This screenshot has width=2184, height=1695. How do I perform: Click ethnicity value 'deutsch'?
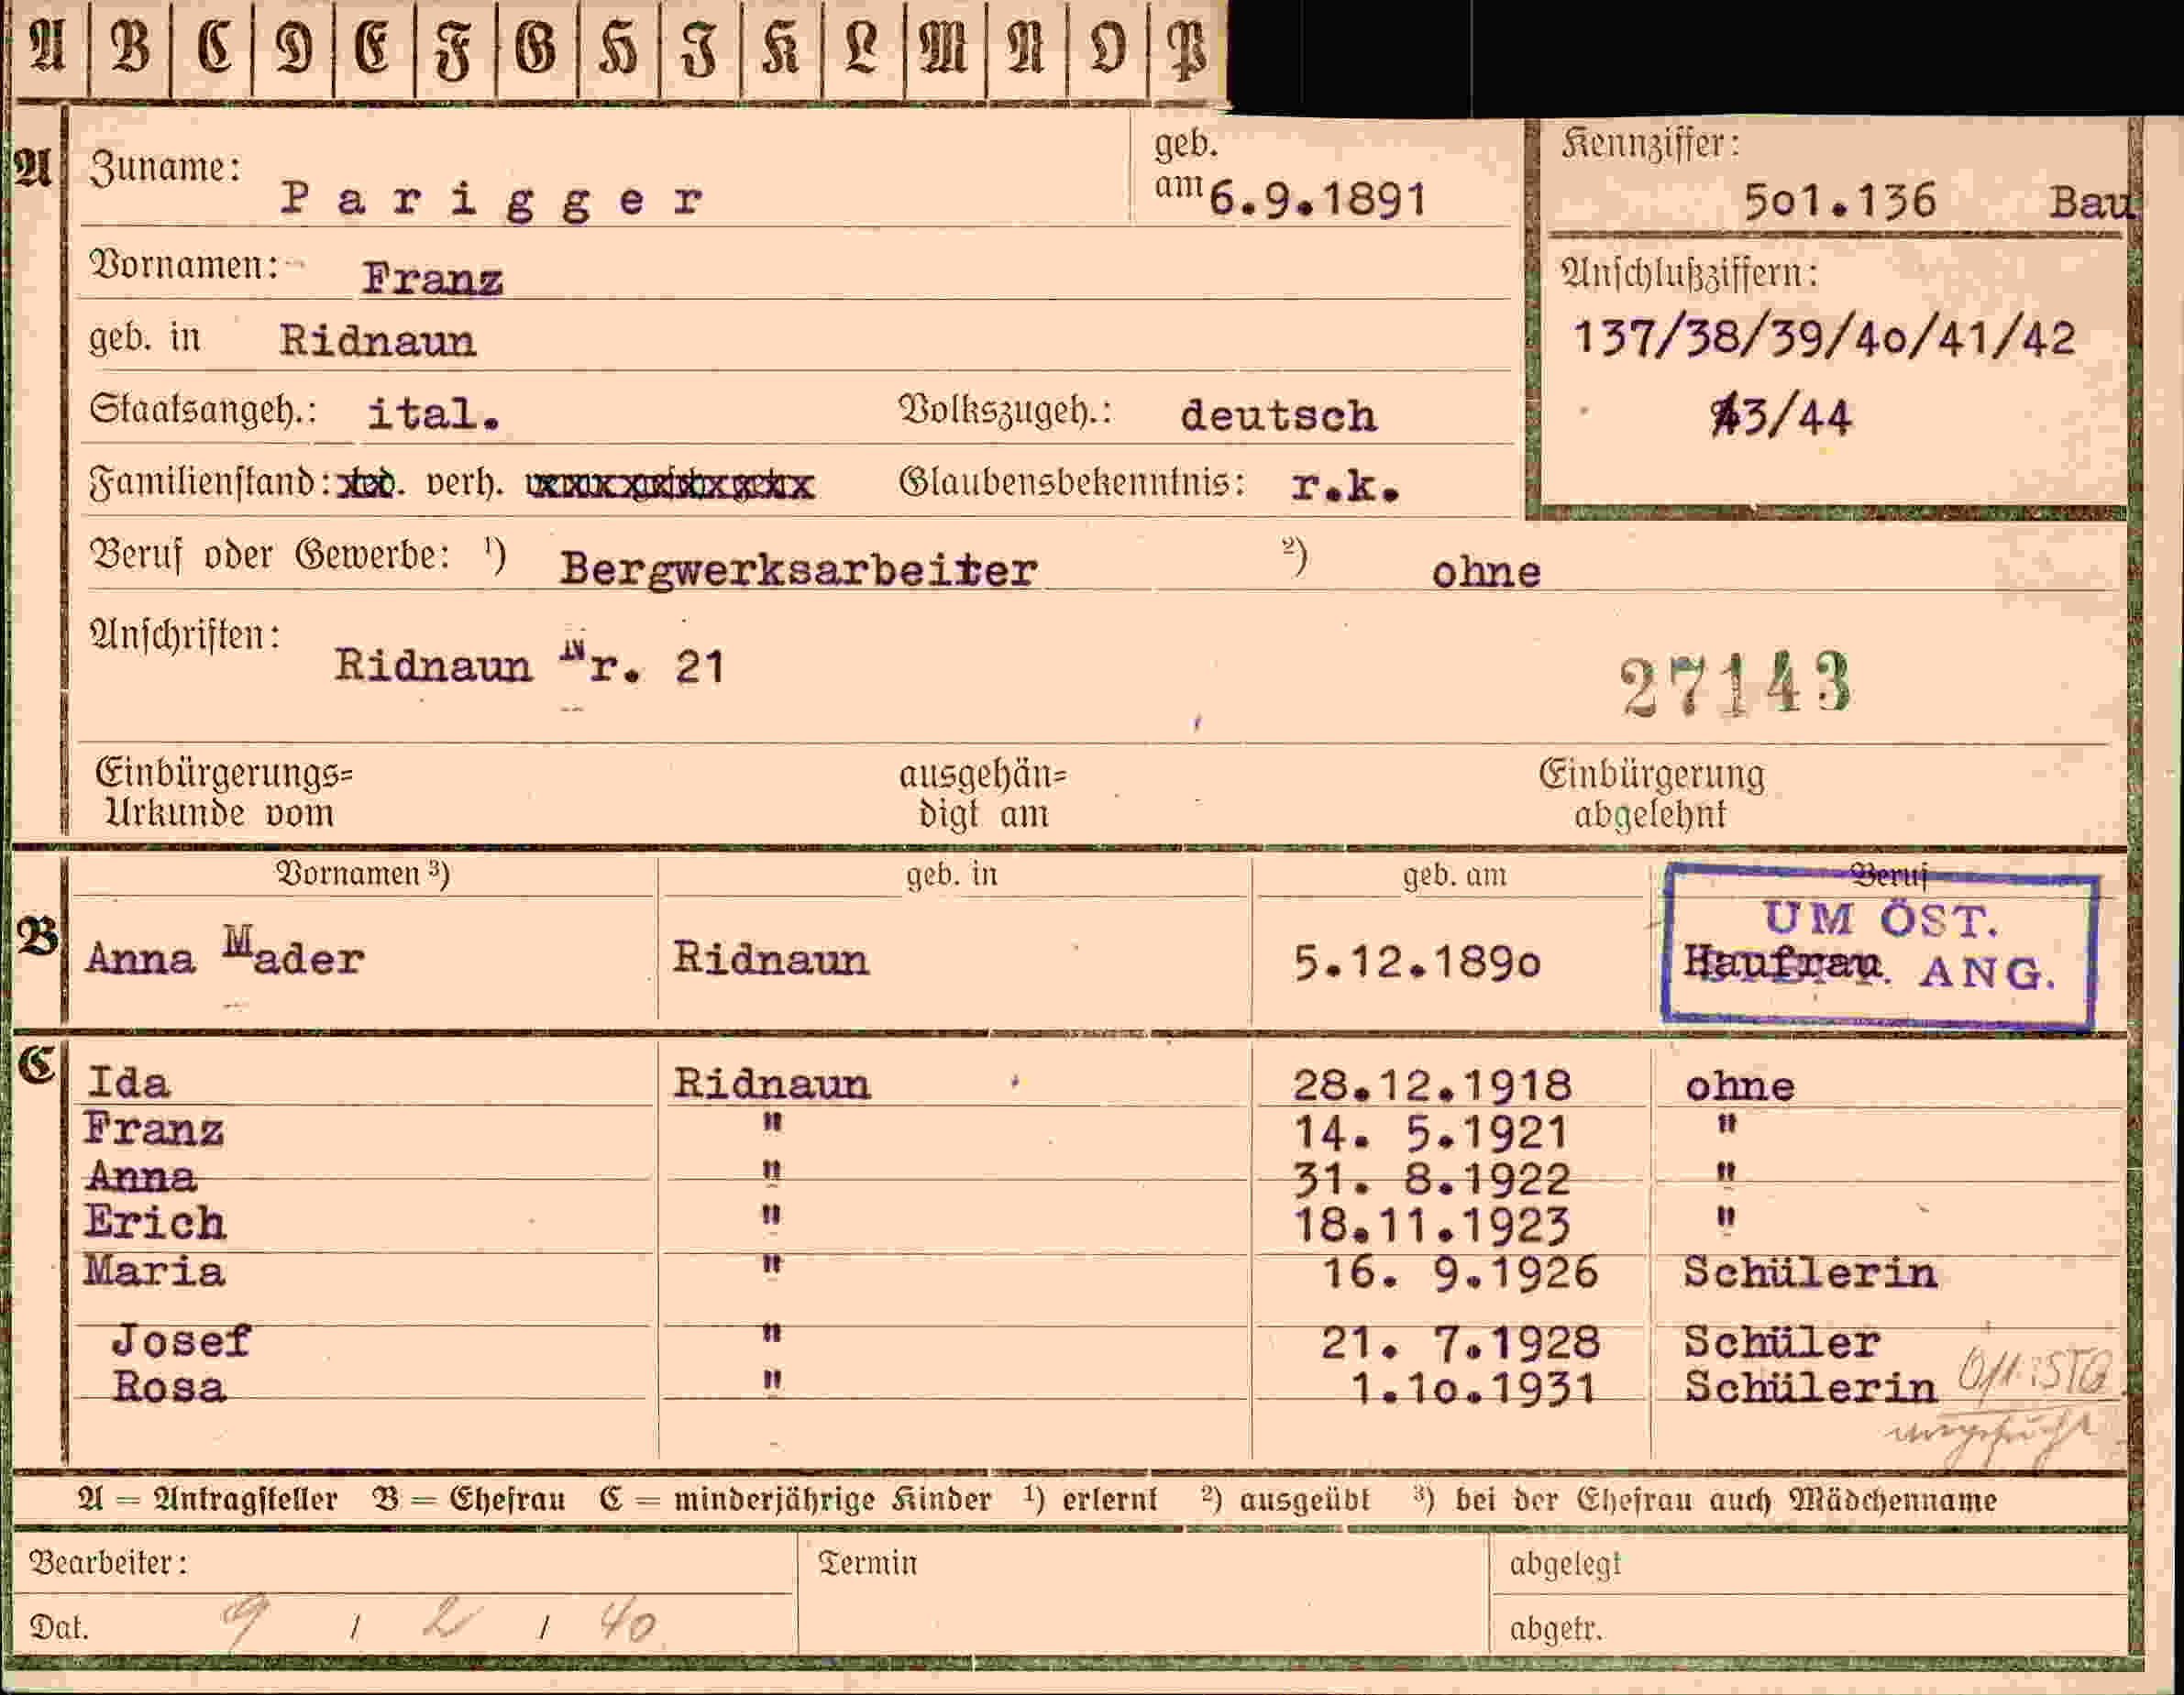pyautogui.click(x=1278, y=416)
